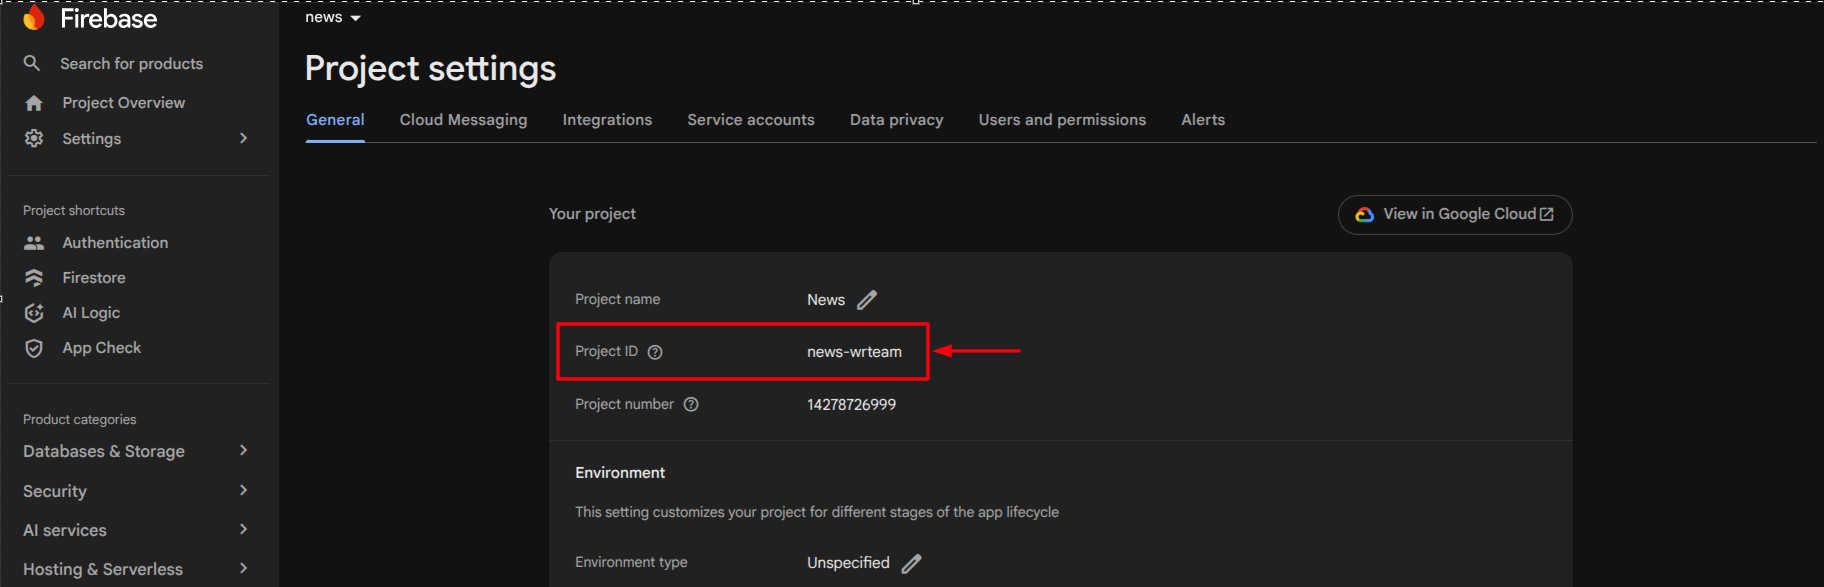Viewport: 1824px width, 587px height.
Task: Click project number 14278726999
Action: pyautogui.click(x=851, y=405)
